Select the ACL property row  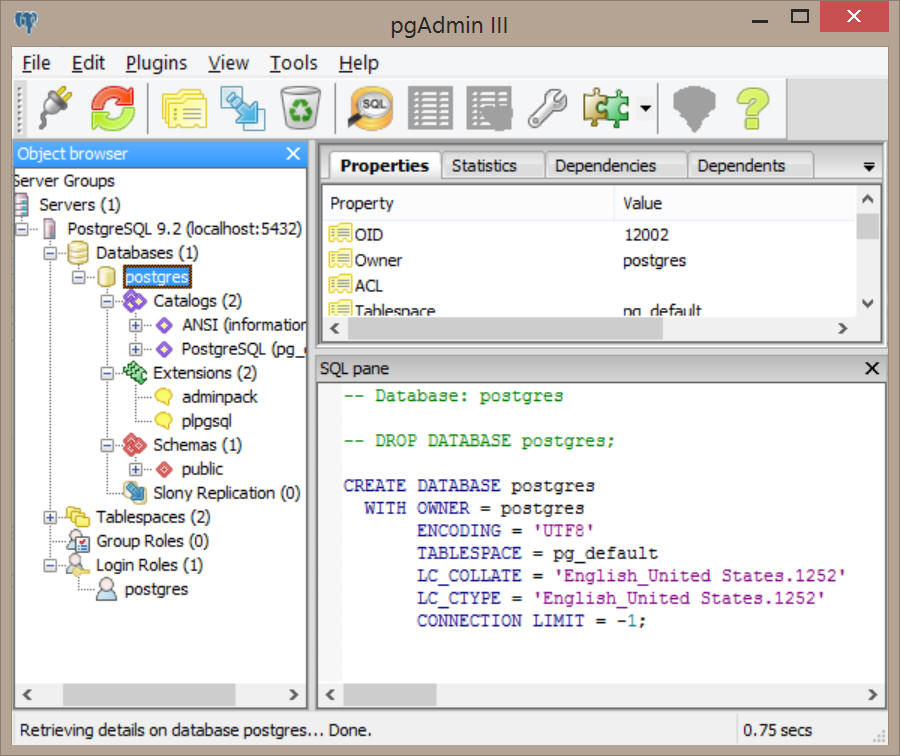click(590, 286)
